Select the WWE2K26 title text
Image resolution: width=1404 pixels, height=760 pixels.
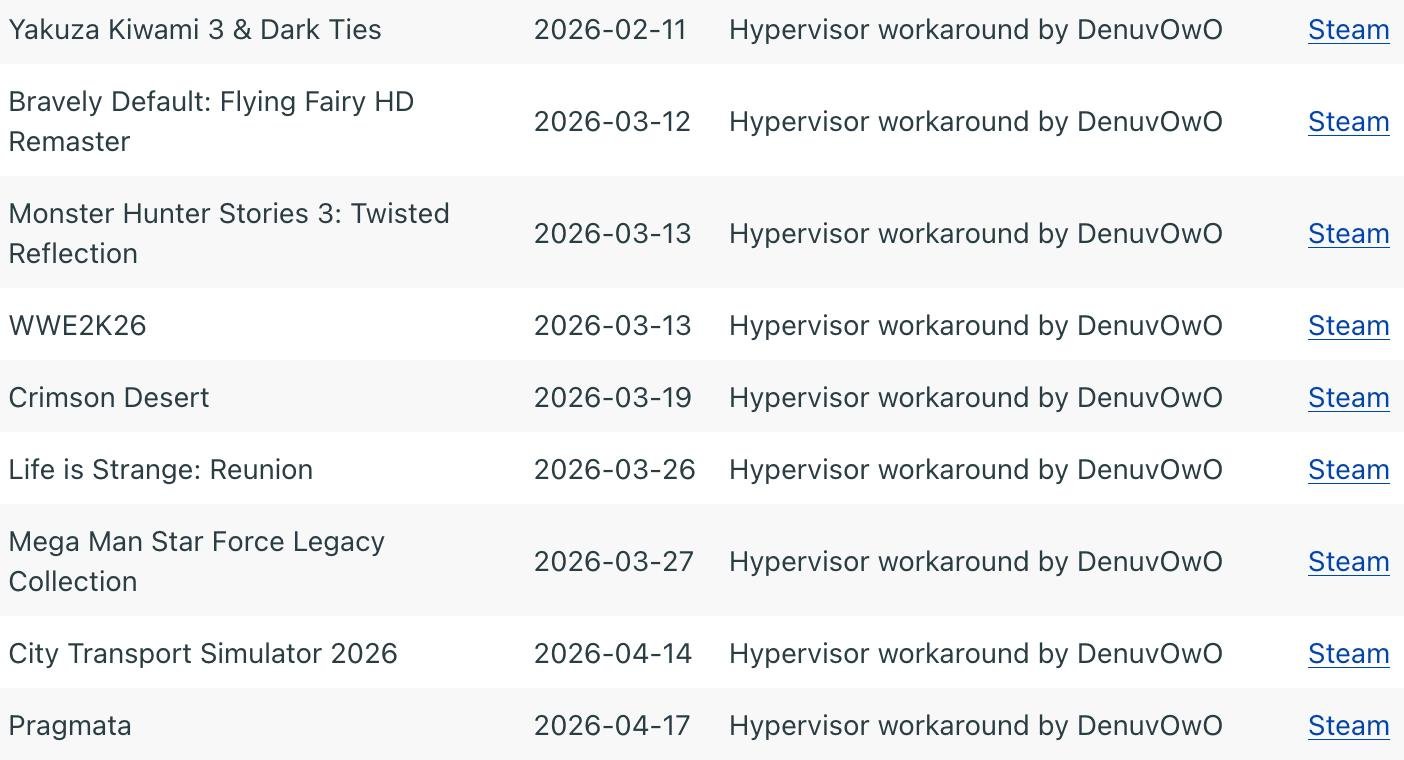pyautogui.click(x=77, y=326)
